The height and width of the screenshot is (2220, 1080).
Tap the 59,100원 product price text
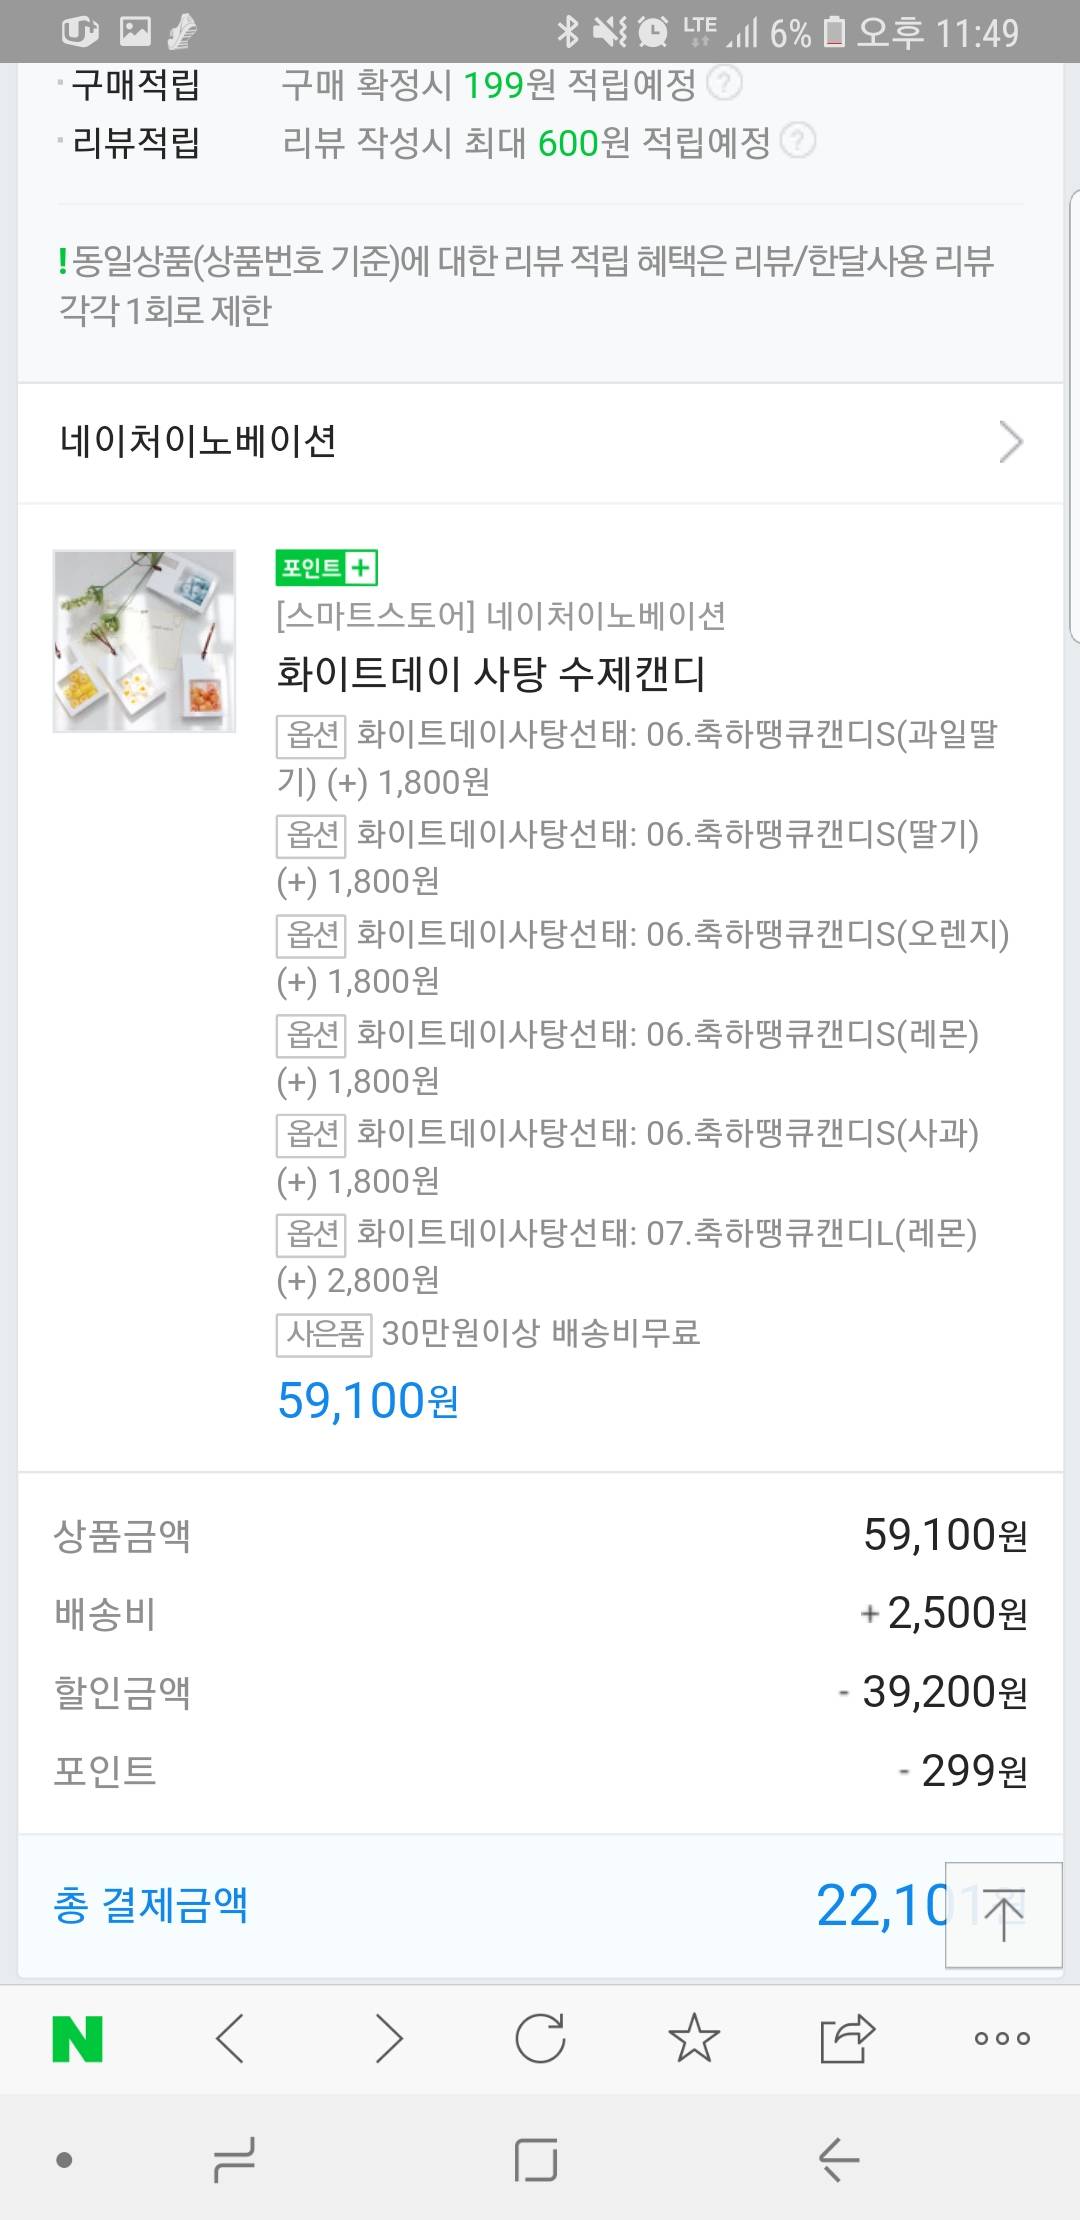(367, 1401)
